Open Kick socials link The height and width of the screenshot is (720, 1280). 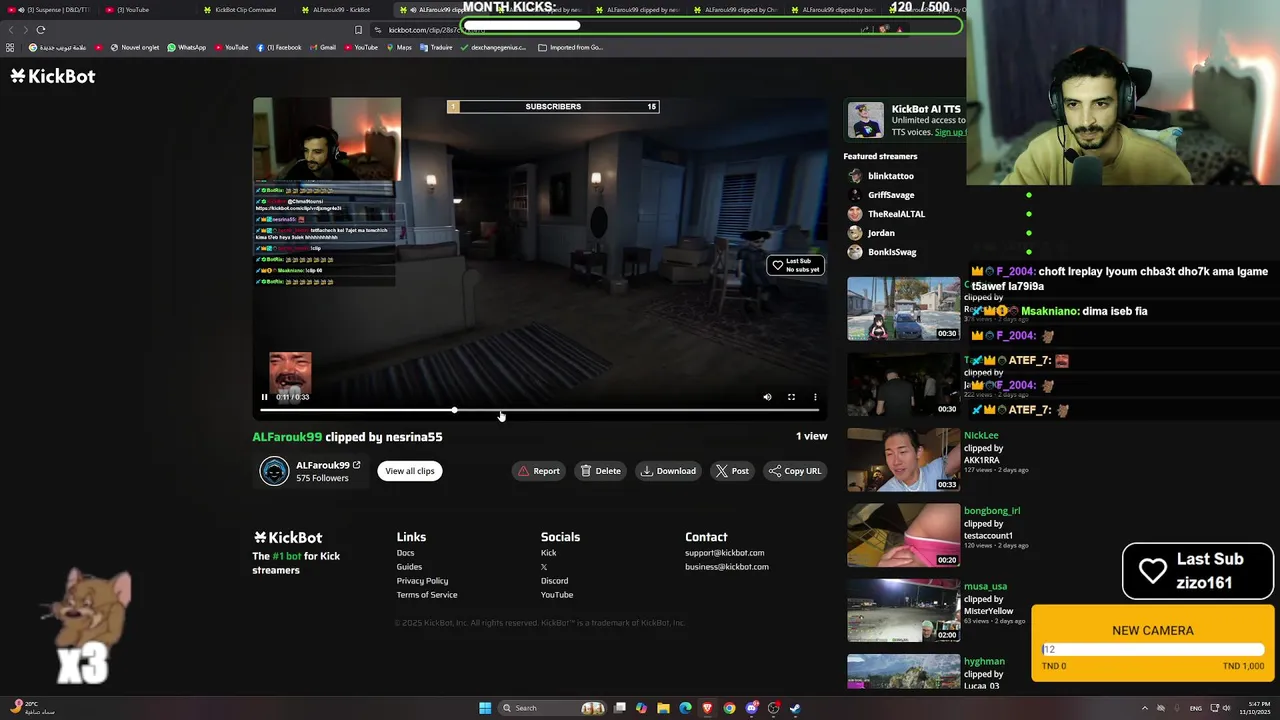(548, 553)
